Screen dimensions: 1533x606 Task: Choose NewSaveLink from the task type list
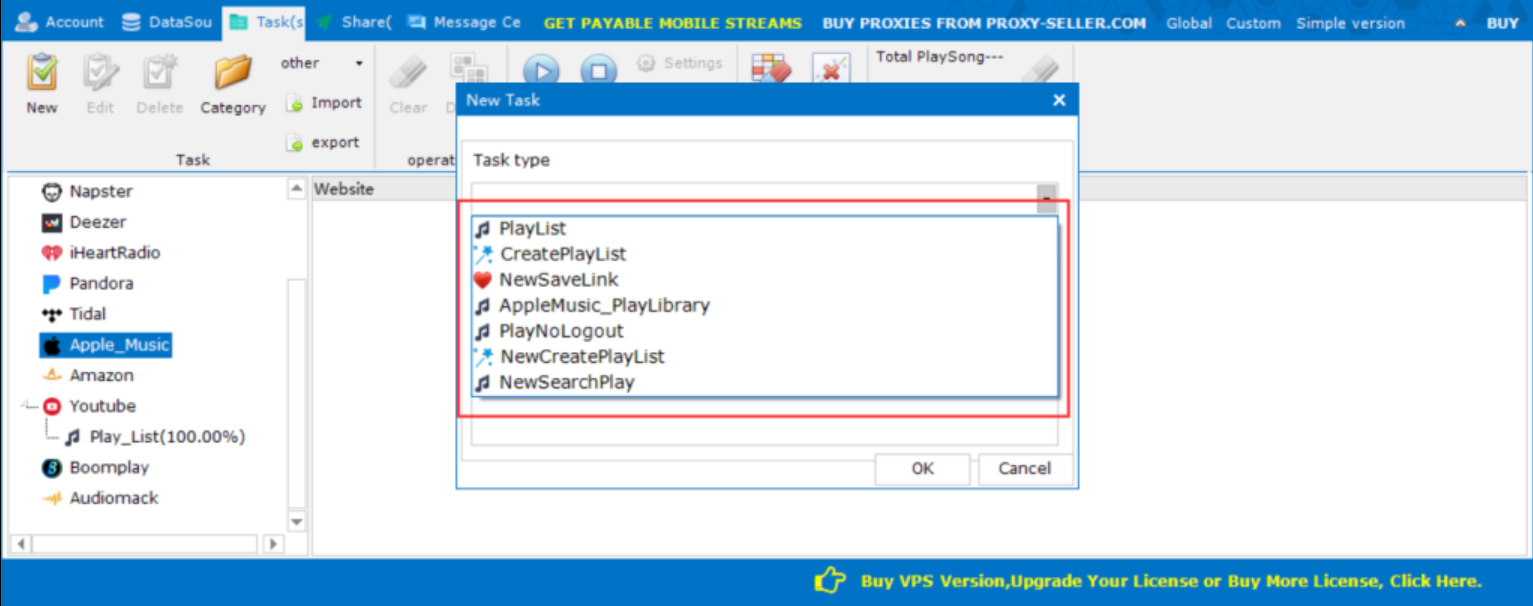click(x=765, y=280)
